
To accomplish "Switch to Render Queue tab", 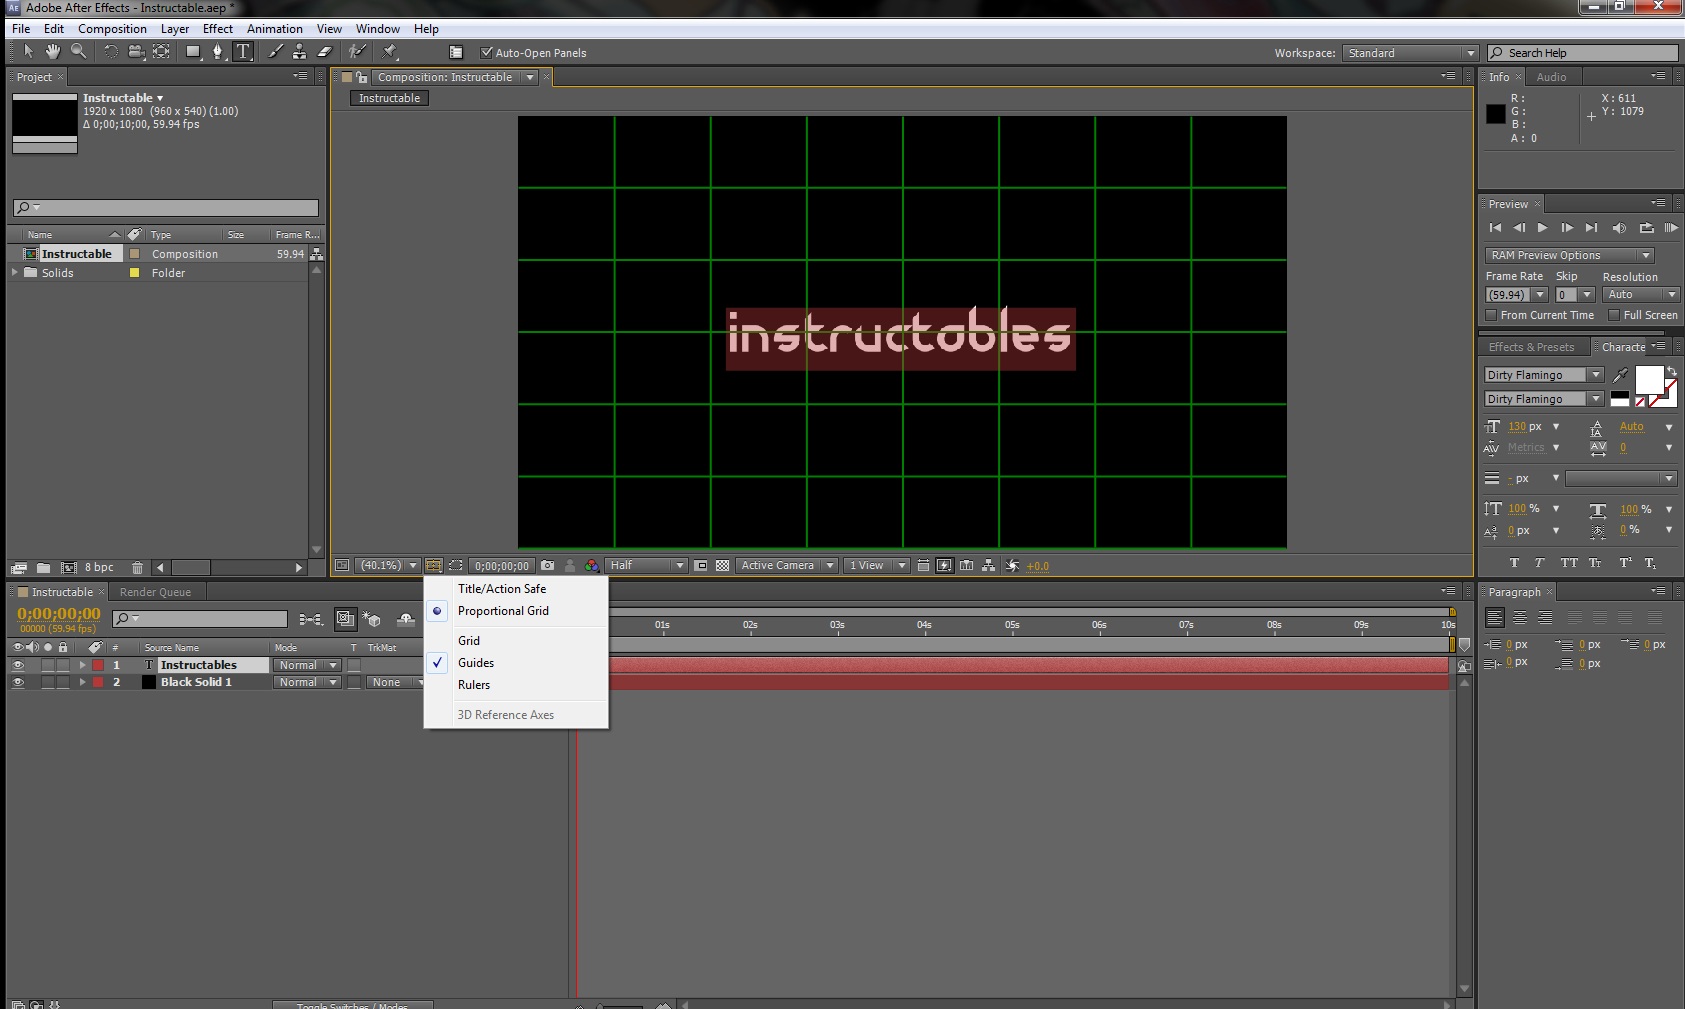I will (x=155, y=592).
